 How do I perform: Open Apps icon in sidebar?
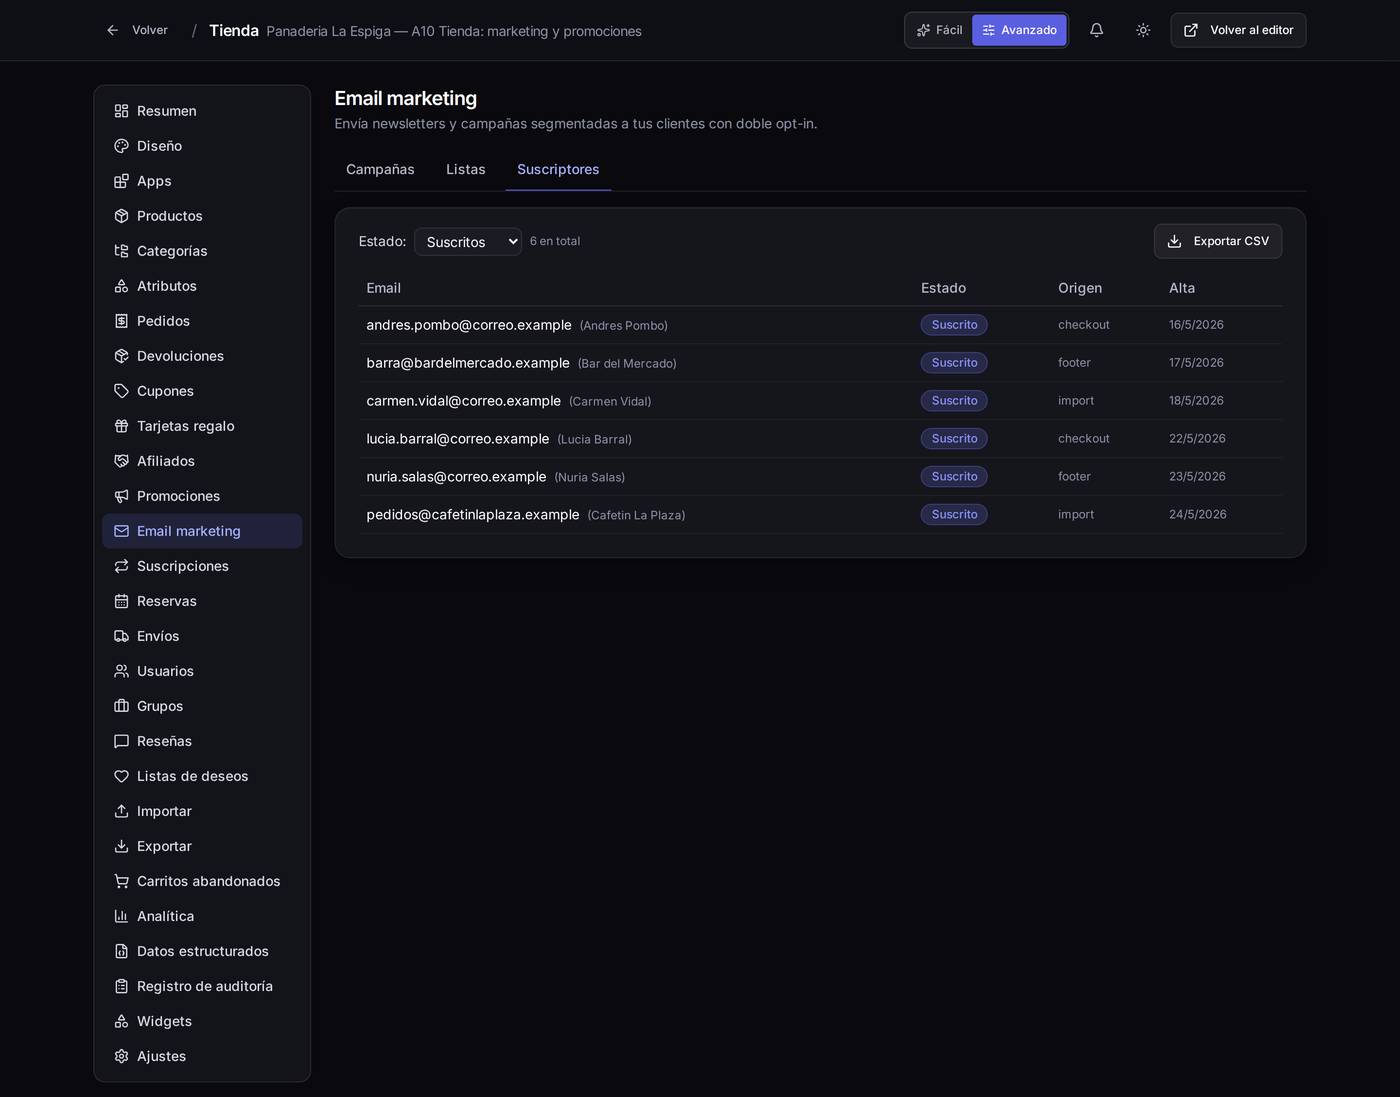pyautogui.click(x=121, y=181)
